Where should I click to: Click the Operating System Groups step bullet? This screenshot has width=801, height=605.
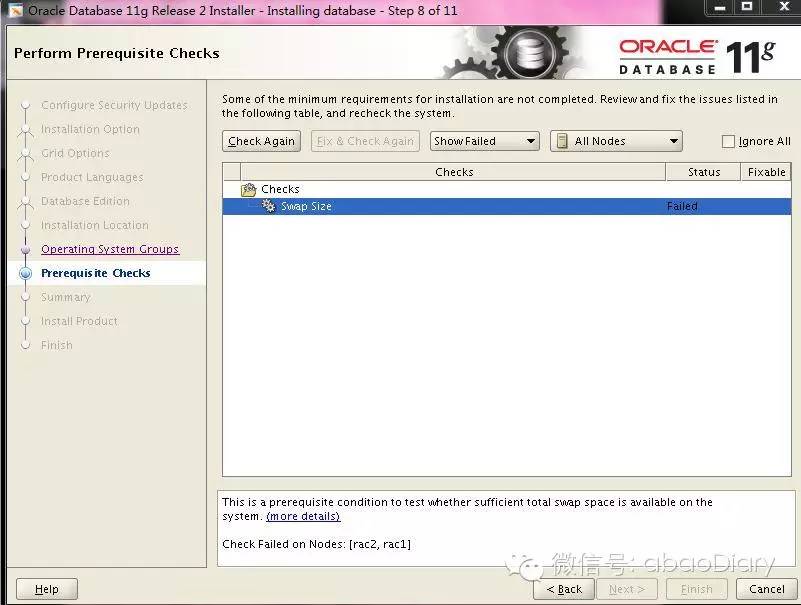point(26,250)
